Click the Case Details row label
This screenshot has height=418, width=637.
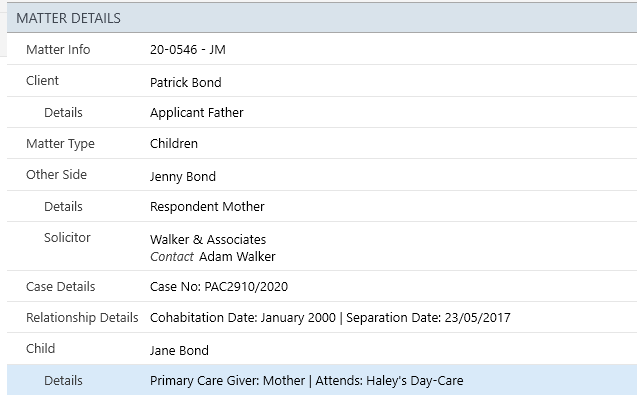tap(61, 287)
